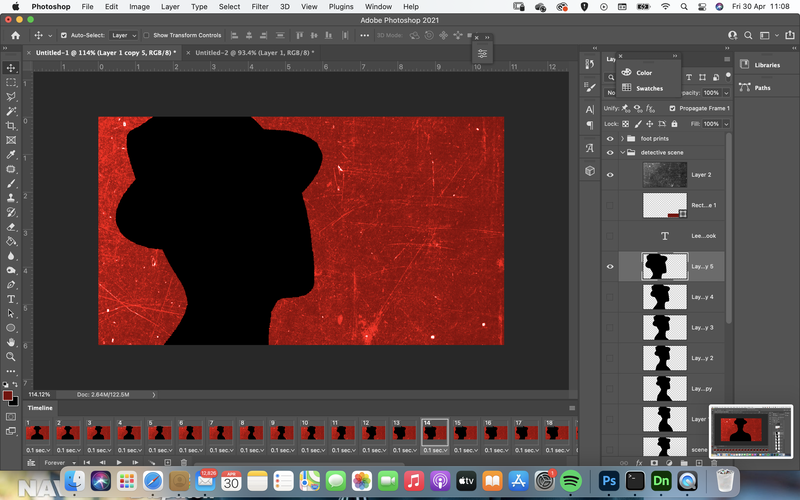Switch to the Untitled-2 document tab

pyautogui.click(x=254, y=53)
